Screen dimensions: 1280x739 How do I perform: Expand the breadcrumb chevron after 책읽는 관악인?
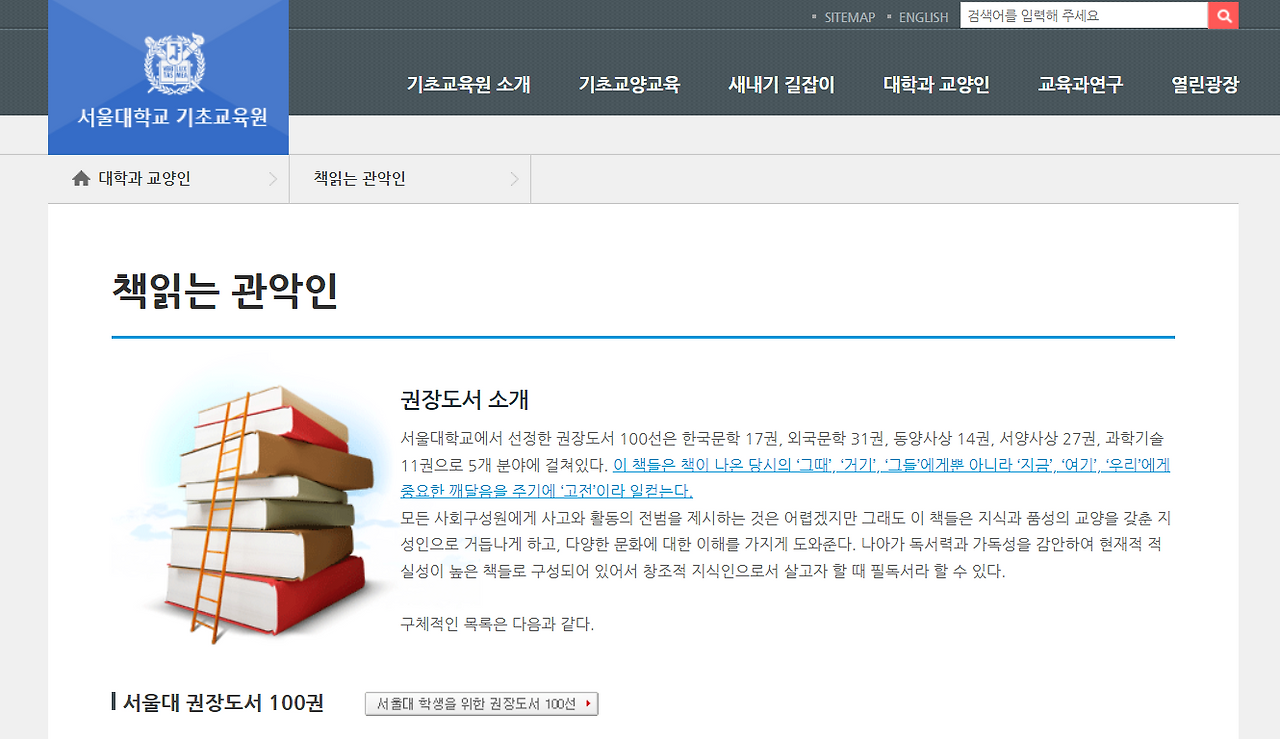516,178
